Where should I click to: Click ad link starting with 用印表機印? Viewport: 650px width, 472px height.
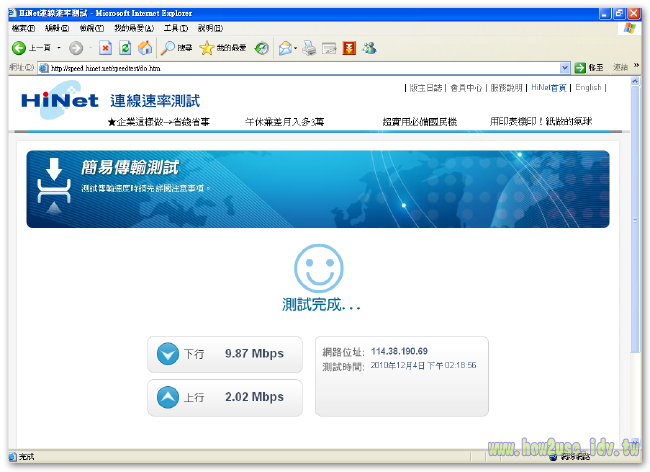pyautogui.click(x=541, y=121)
